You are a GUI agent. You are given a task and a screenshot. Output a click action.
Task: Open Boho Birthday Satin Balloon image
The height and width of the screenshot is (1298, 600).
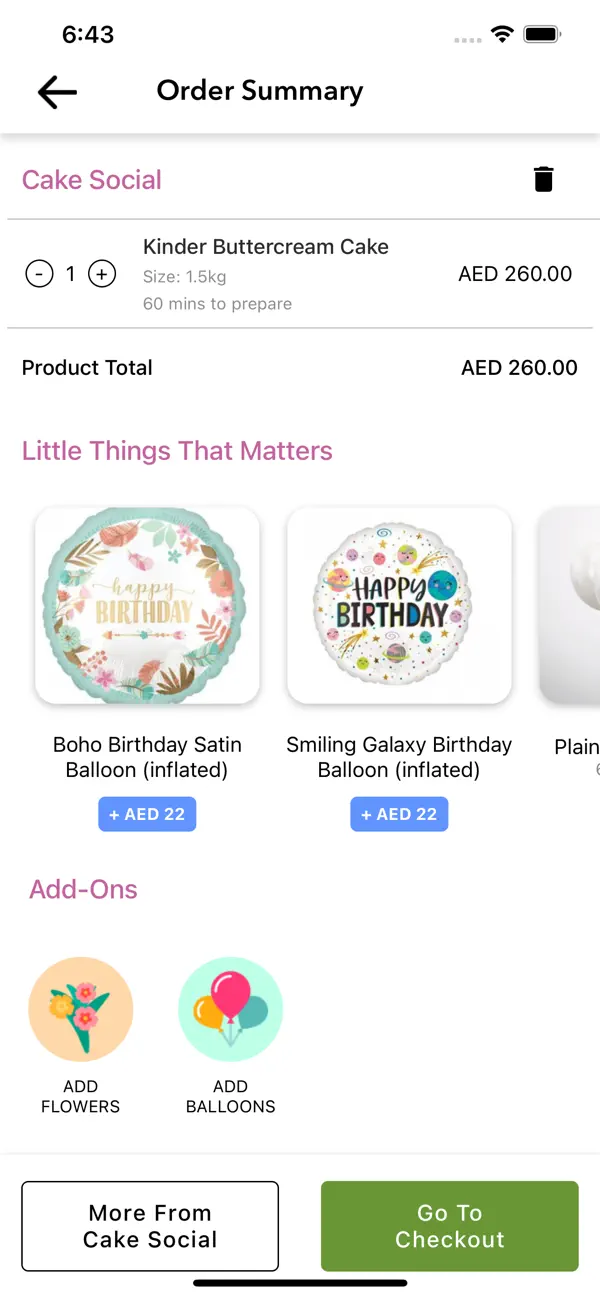(147, 605)
